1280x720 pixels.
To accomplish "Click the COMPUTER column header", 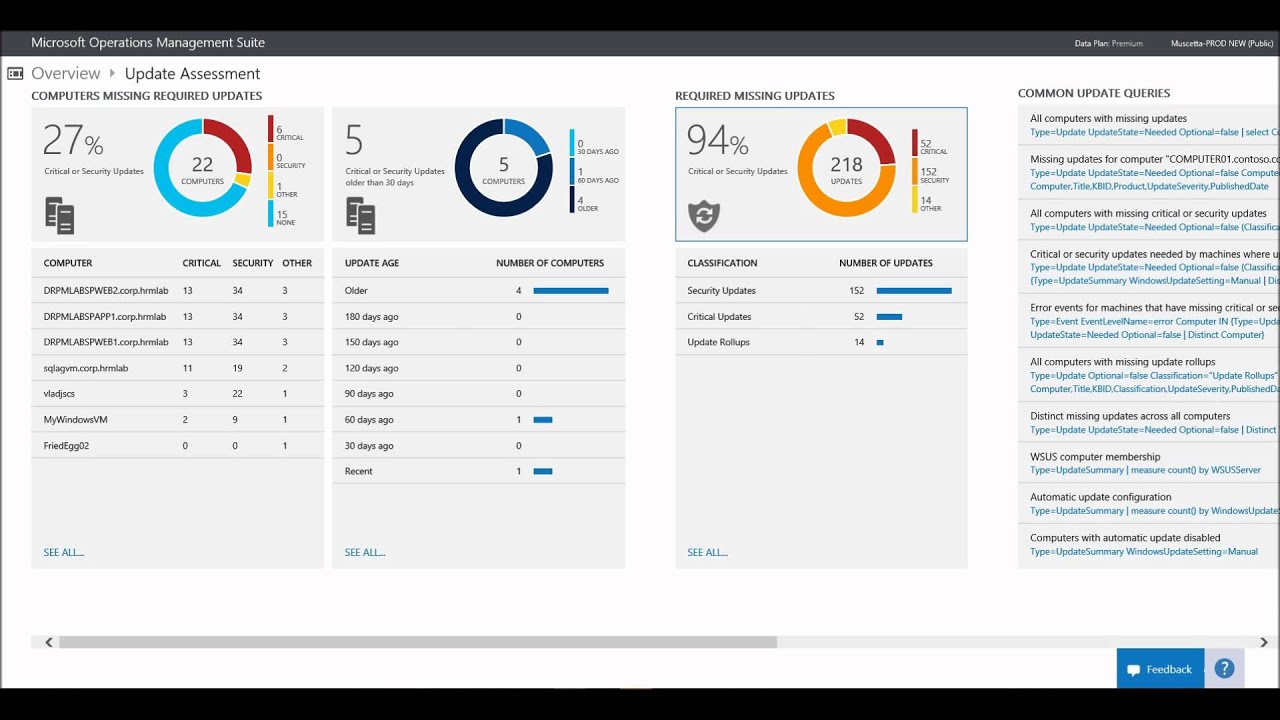I will tap(68, 263).
